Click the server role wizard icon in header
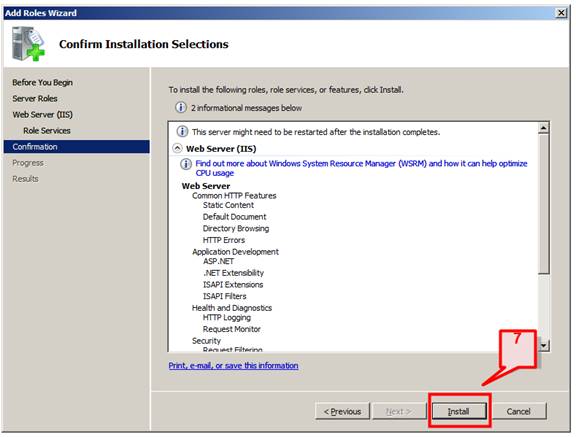This screenshot has width=576, height=437. pos(28,44)
